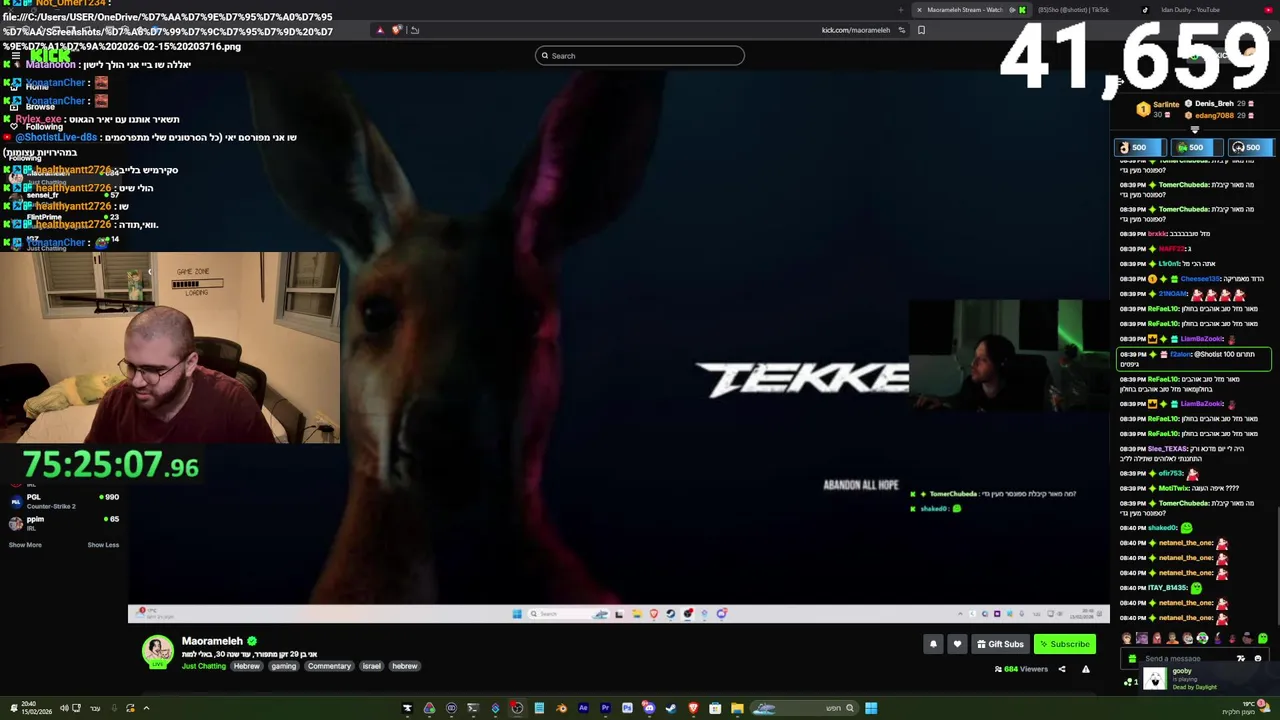Open Blender from the taskbar
The height and width of the screenshot is (720, 1280).
point(561,708)
